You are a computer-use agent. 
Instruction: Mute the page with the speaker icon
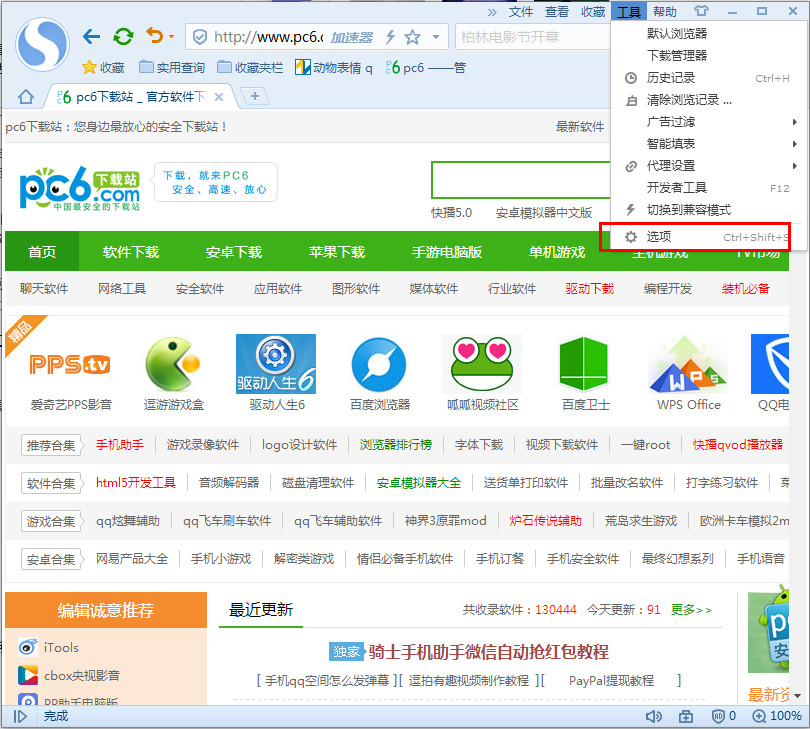click(x=654, y=716)
